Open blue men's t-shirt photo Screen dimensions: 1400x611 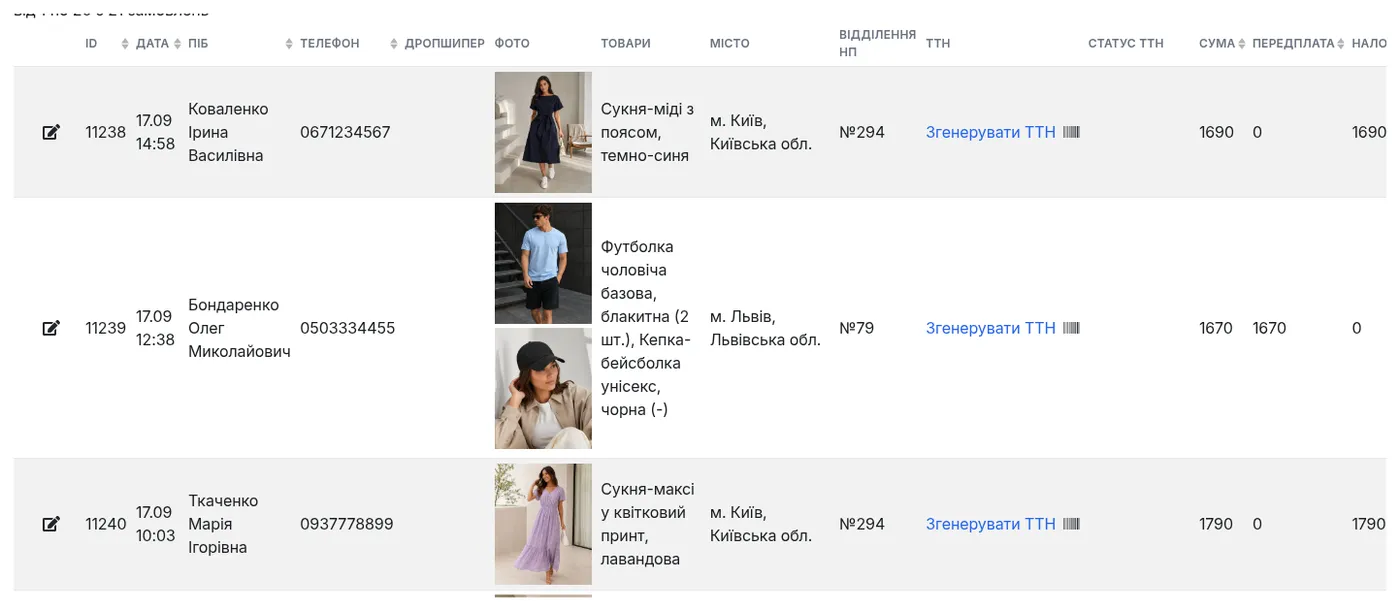tap(543, 264)
